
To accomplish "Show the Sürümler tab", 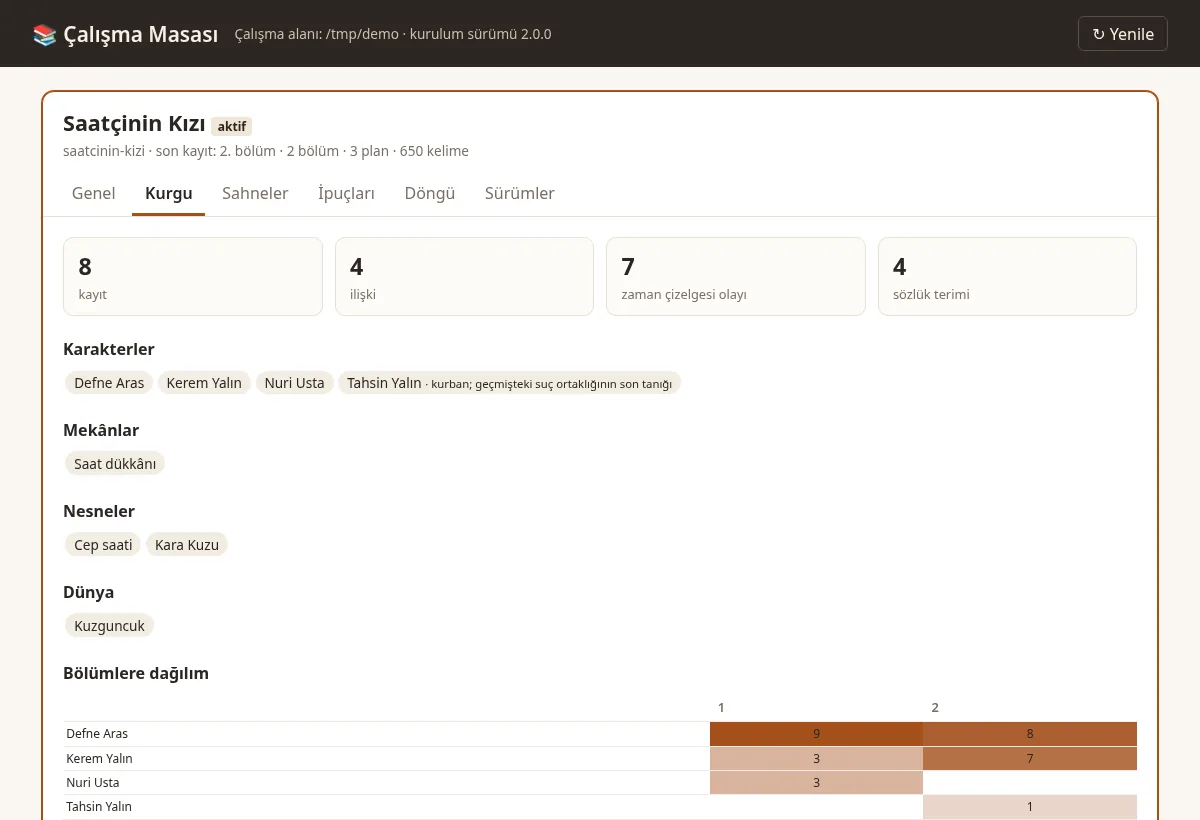I will (520, 193).
